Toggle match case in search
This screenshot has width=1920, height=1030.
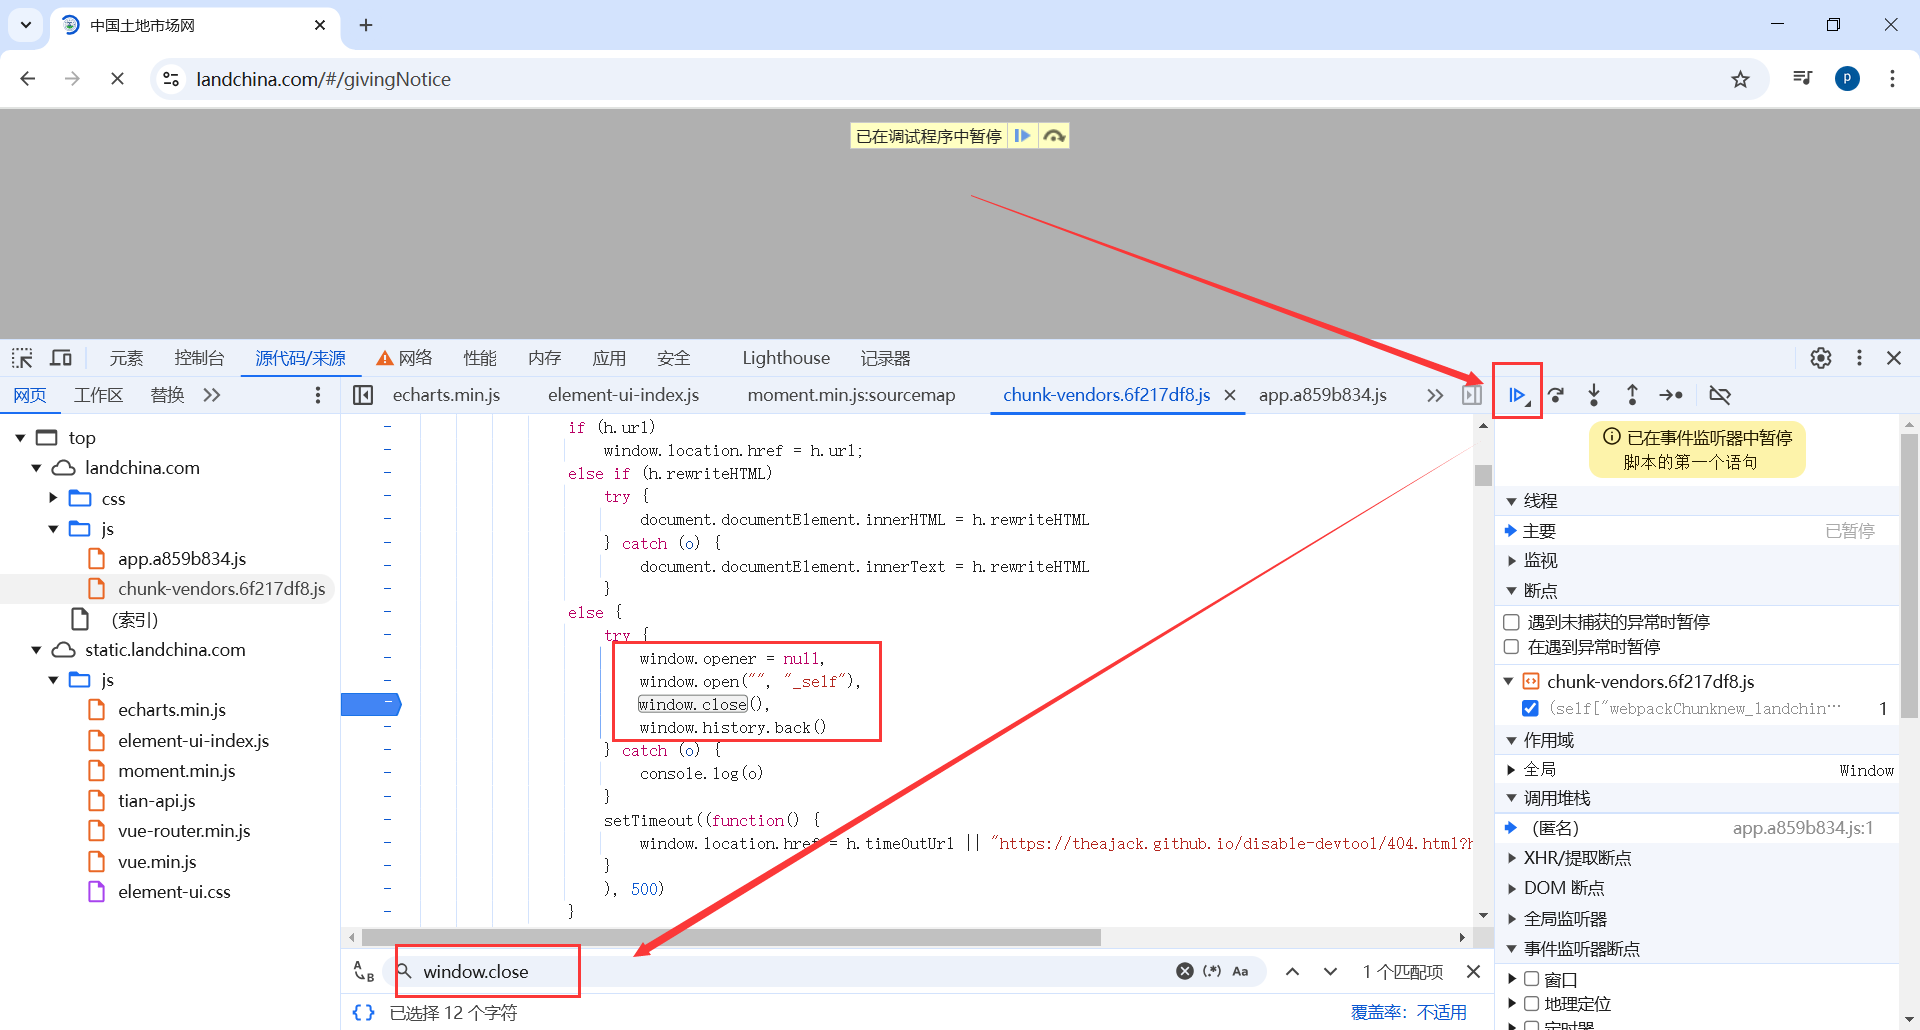[1240, 971]
